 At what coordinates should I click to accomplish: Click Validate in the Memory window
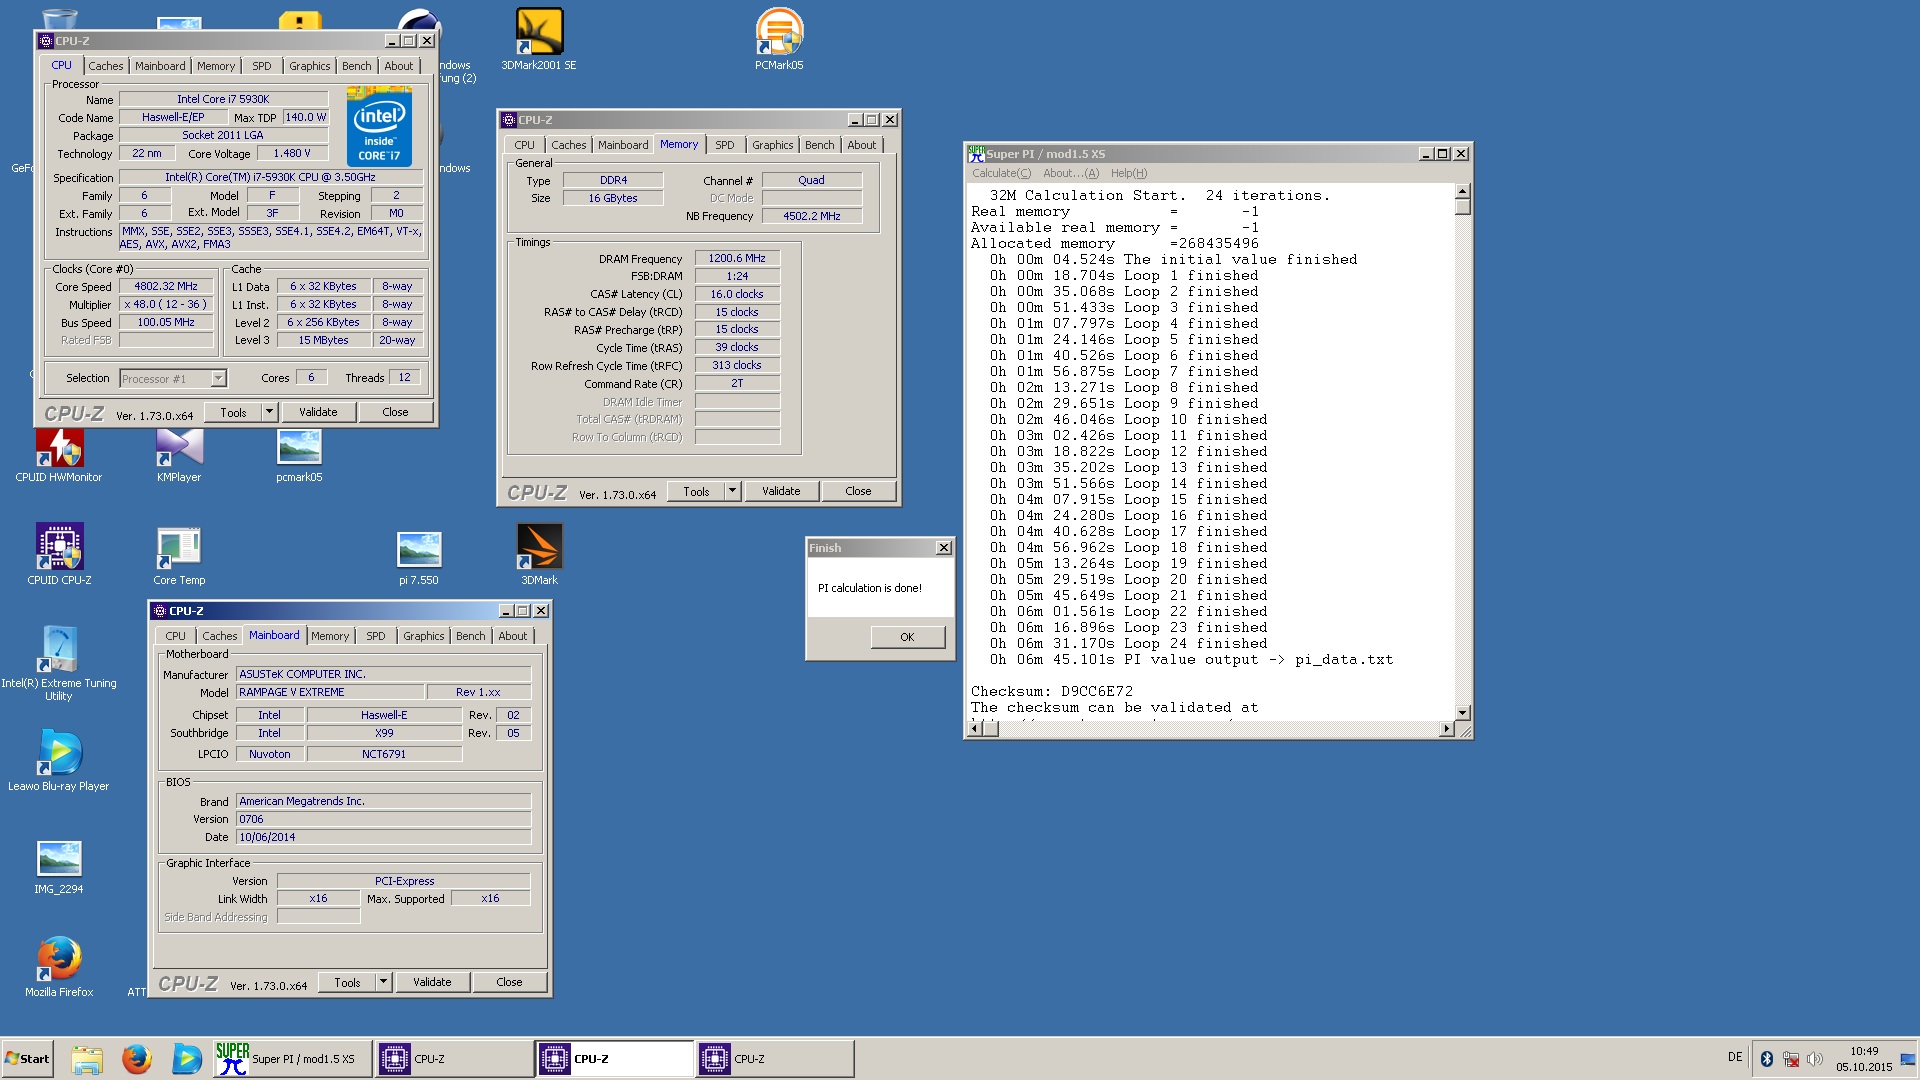point(781,491)
